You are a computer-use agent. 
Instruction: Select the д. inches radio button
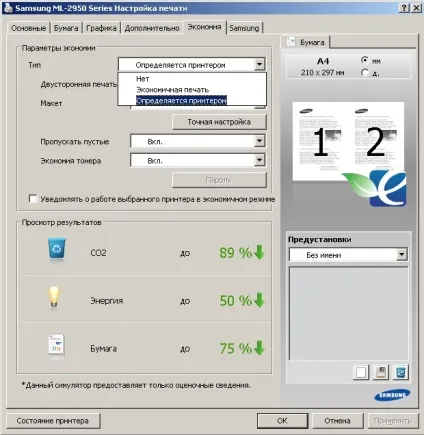(365, 72)
